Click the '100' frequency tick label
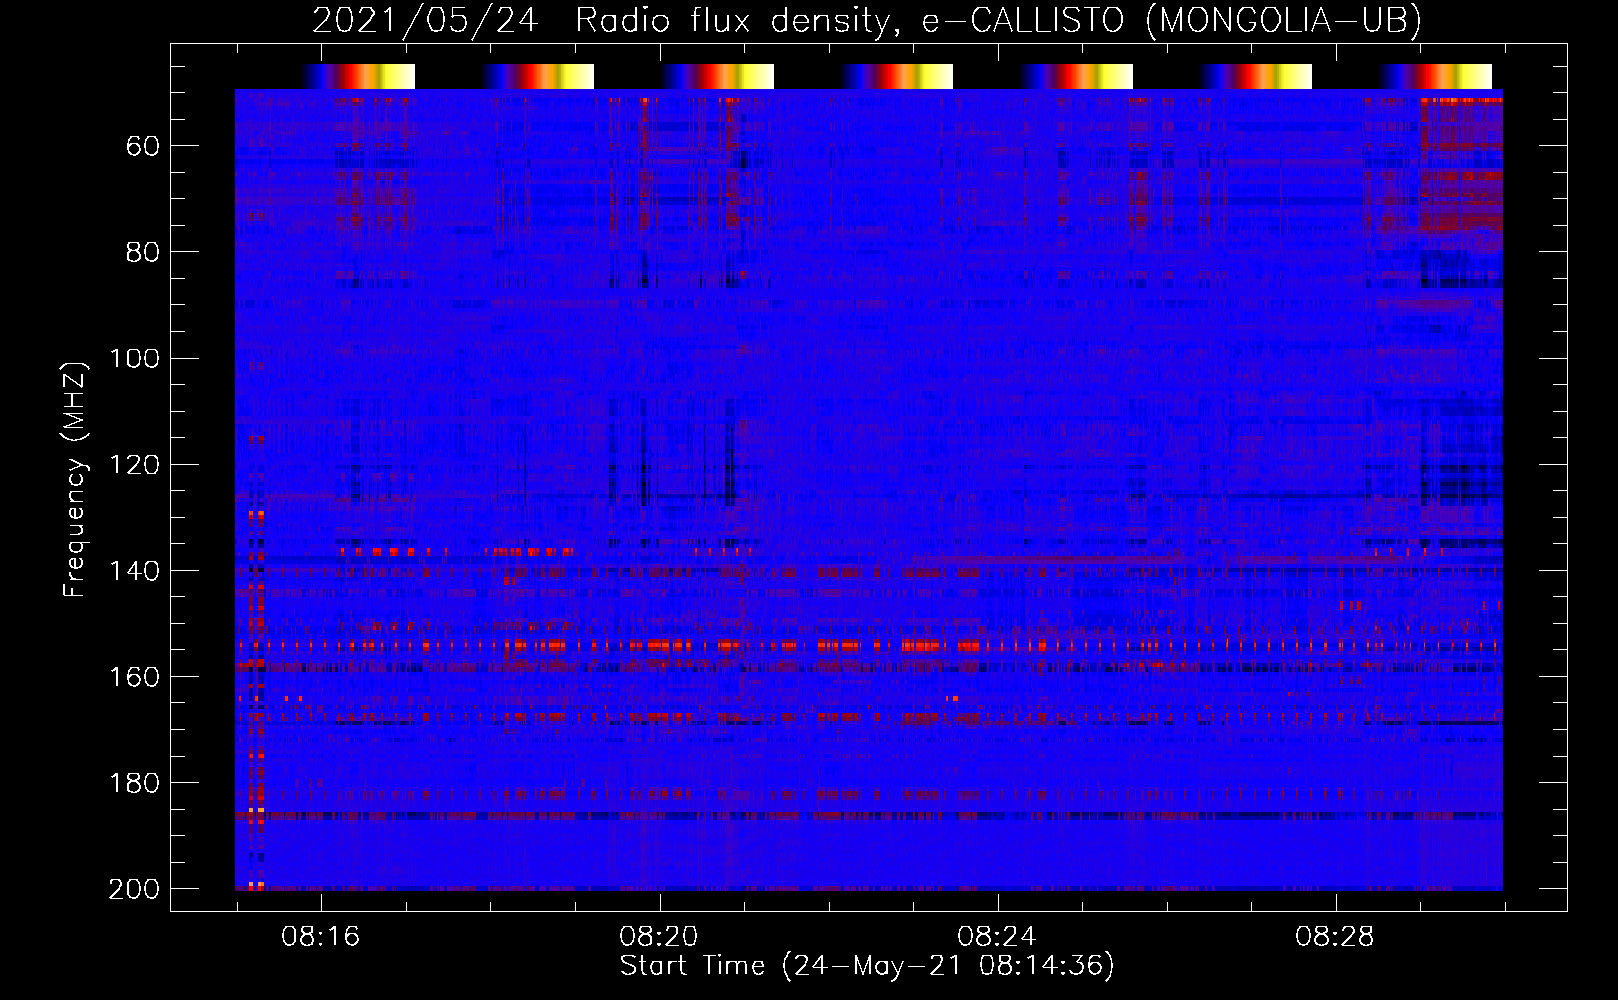Screen dimensions: 1618x1000 coord(135,359)
